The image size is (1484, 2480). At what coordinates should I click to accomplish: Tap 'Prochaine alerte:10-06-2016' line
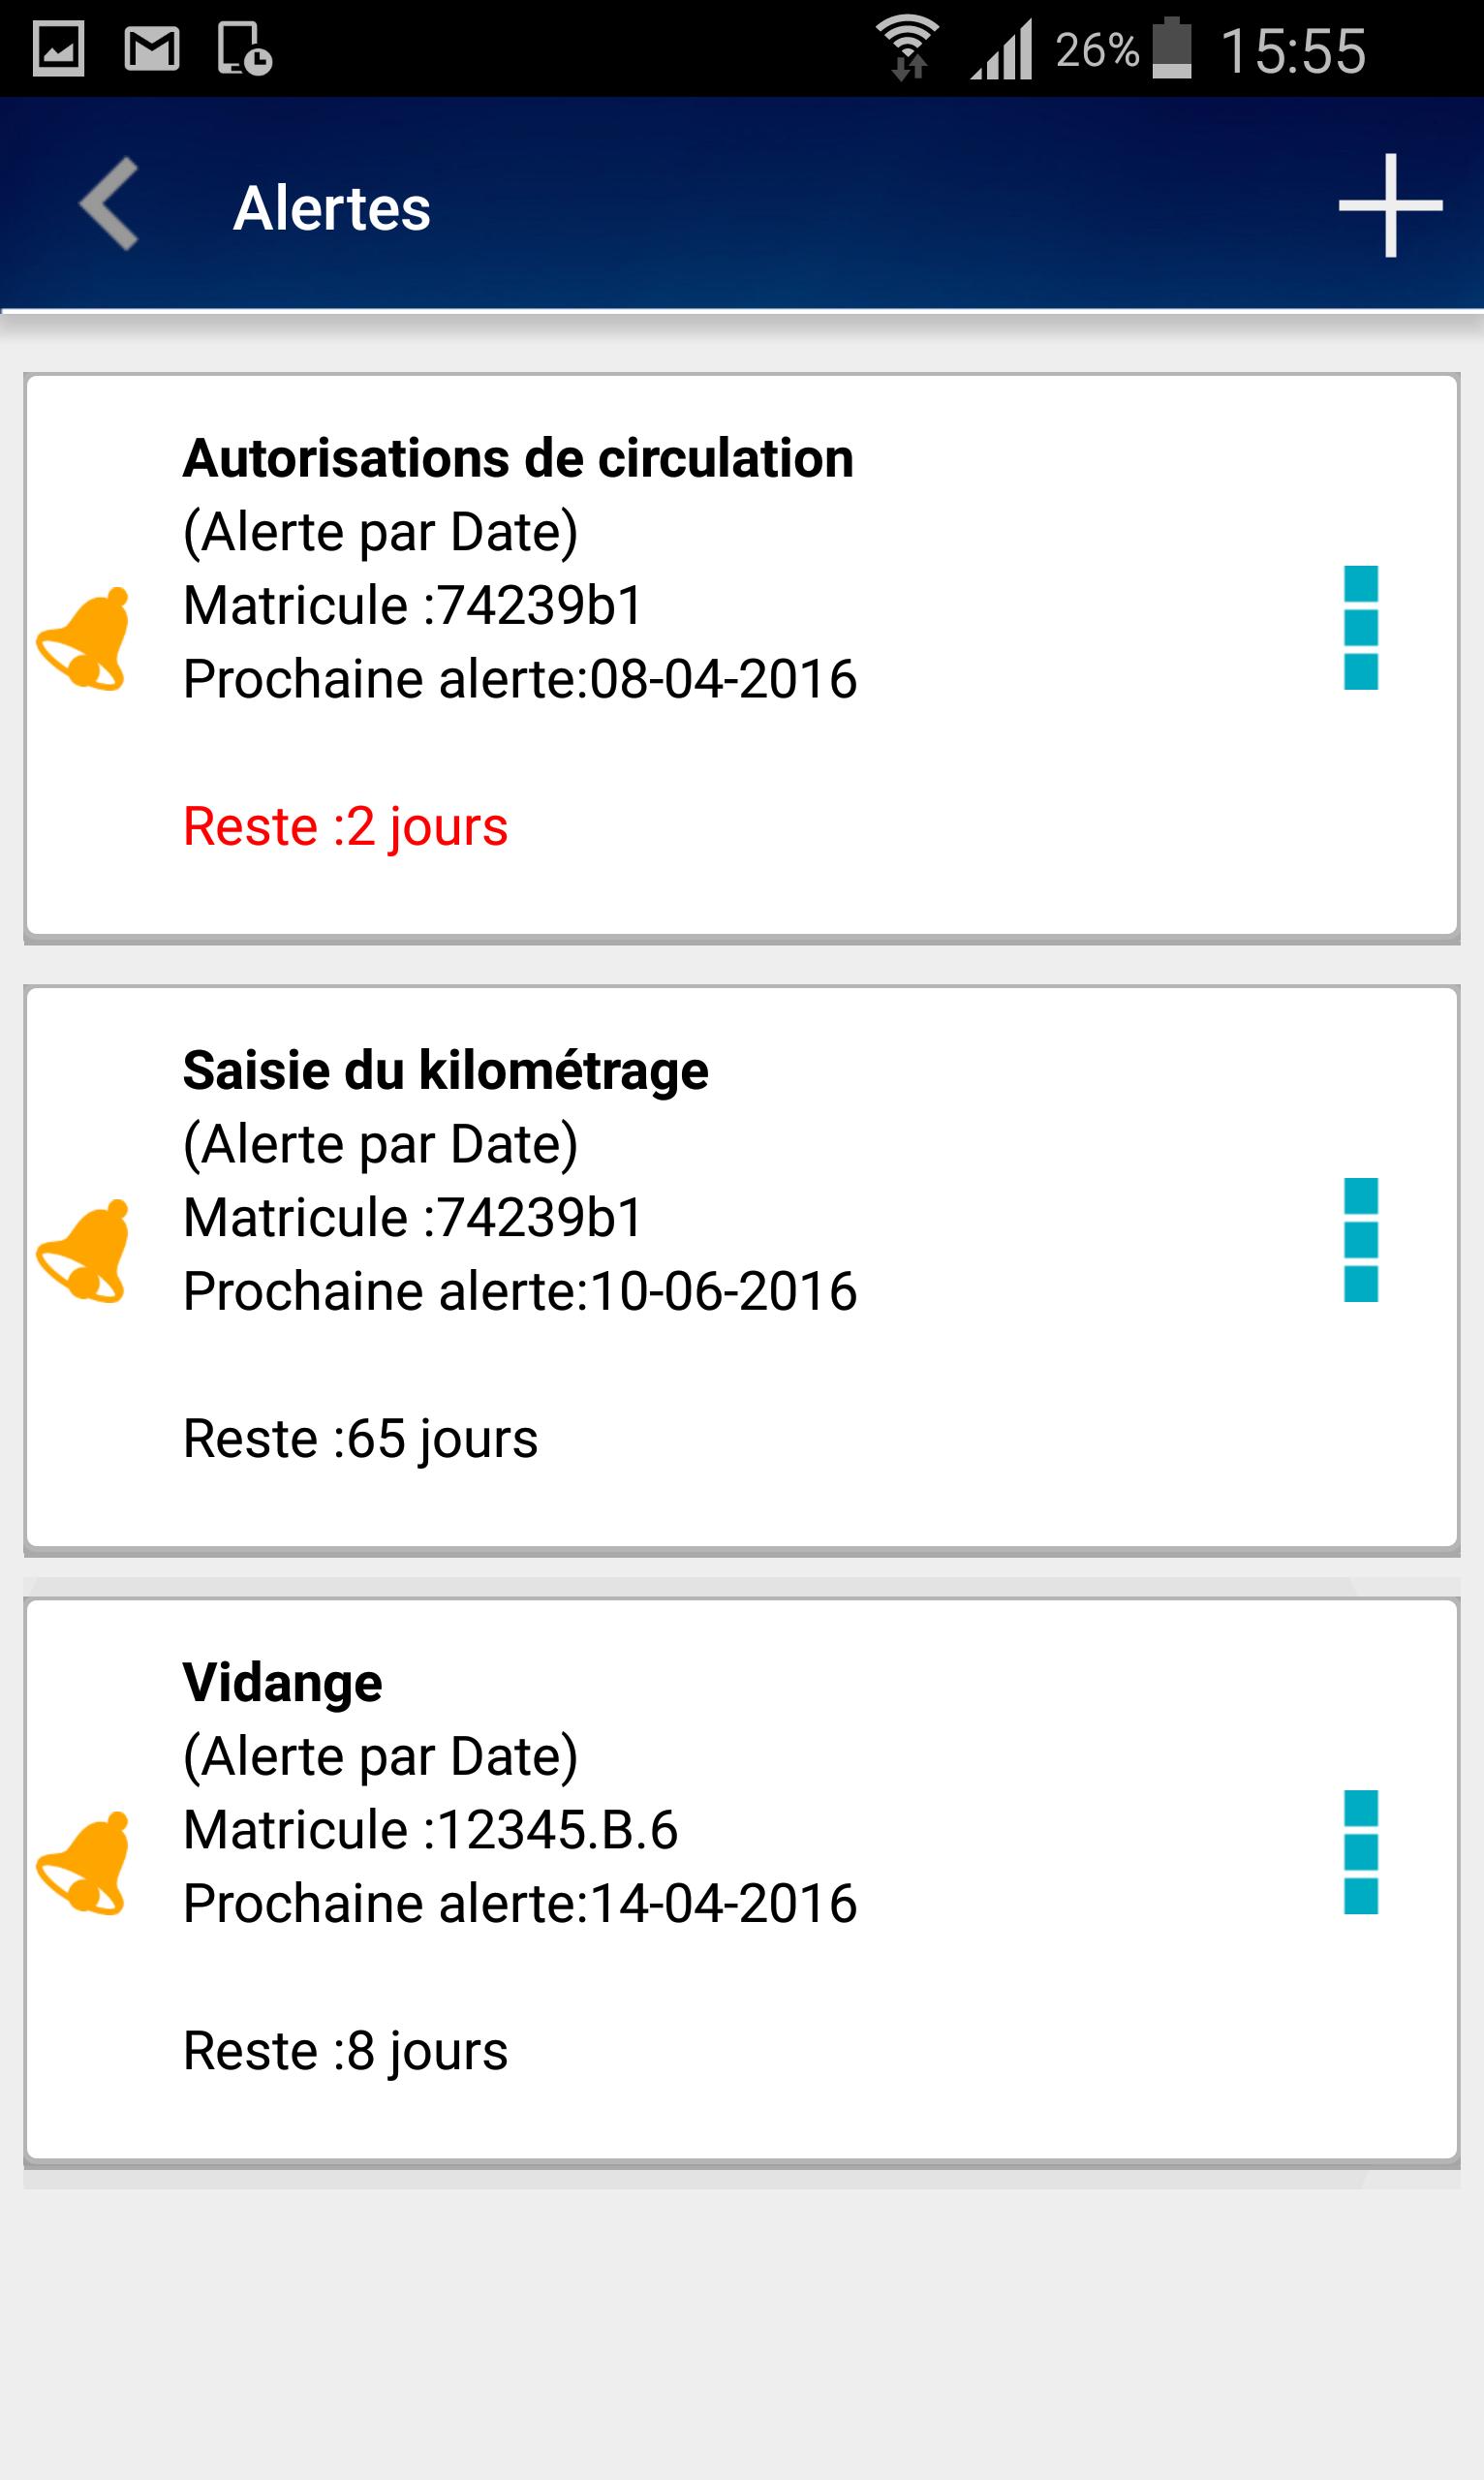[520, 1291]
